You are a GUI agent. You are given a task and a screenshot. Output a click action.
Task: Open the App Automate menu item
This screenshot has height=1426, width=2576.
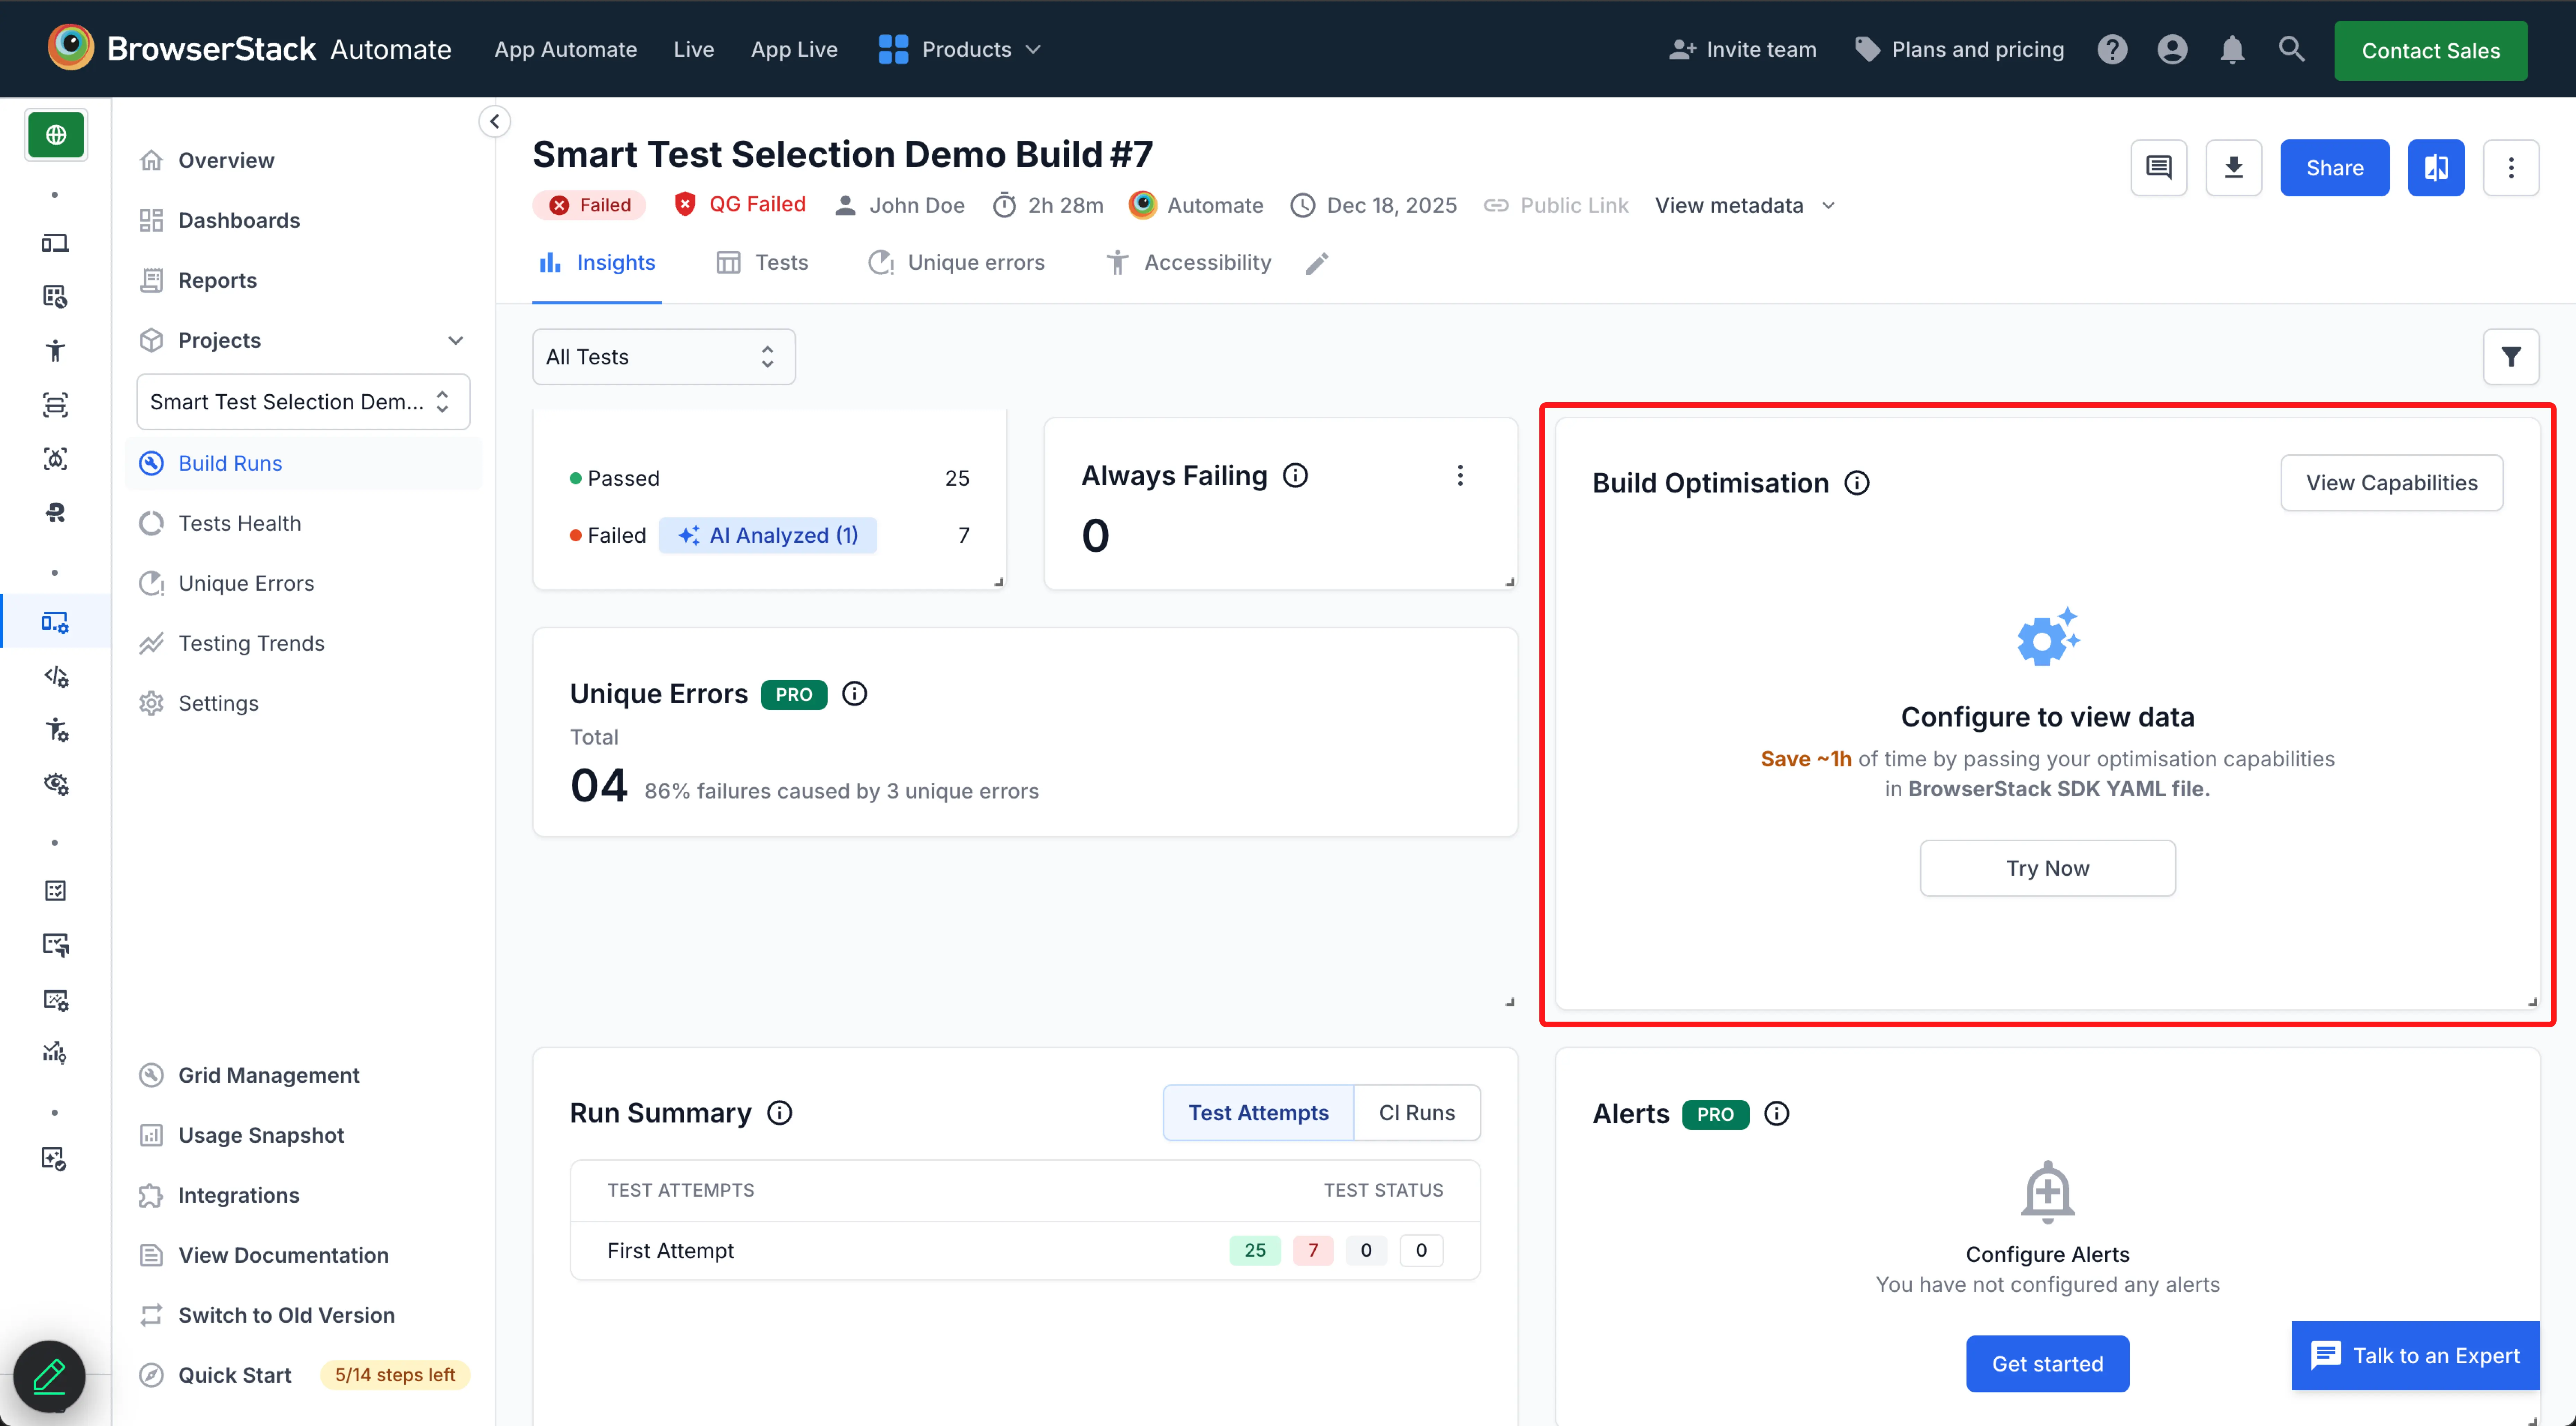566,49
